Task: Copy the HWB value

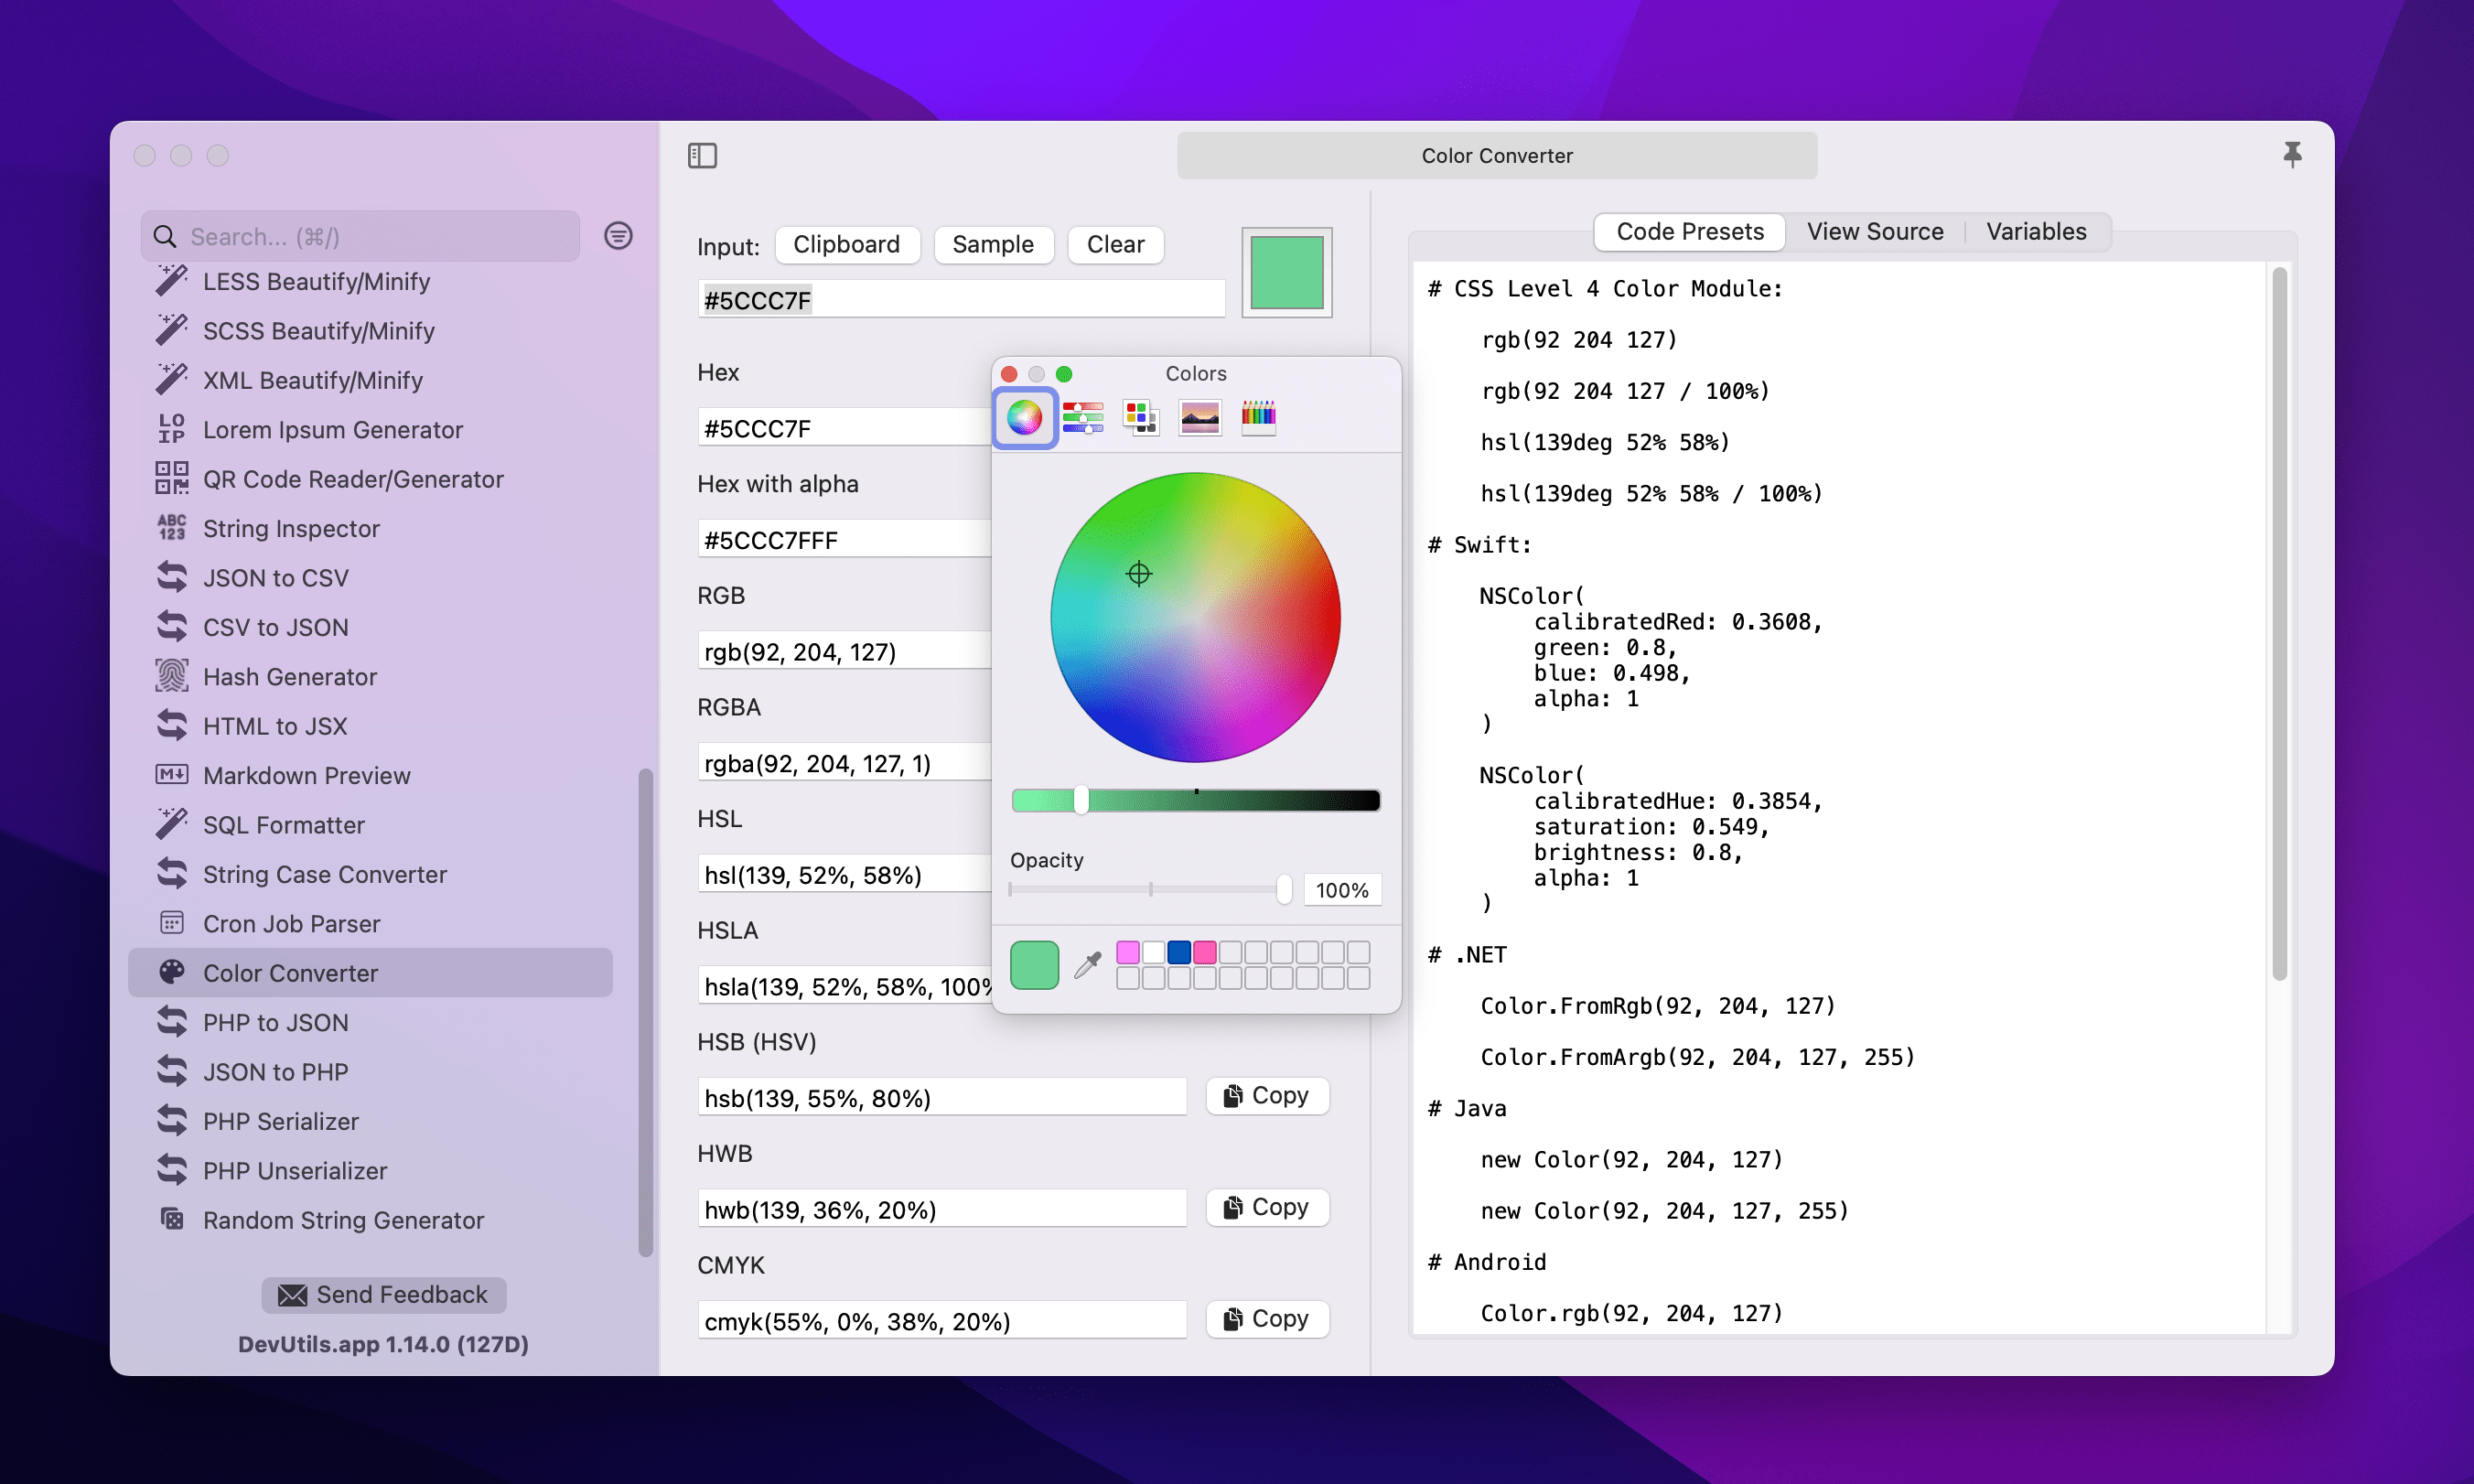Action: click(x=1267, y=1207)
